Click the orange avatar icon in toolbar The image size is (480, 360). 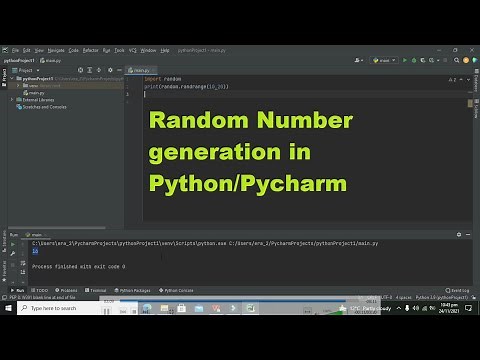[x=466, y=60]
